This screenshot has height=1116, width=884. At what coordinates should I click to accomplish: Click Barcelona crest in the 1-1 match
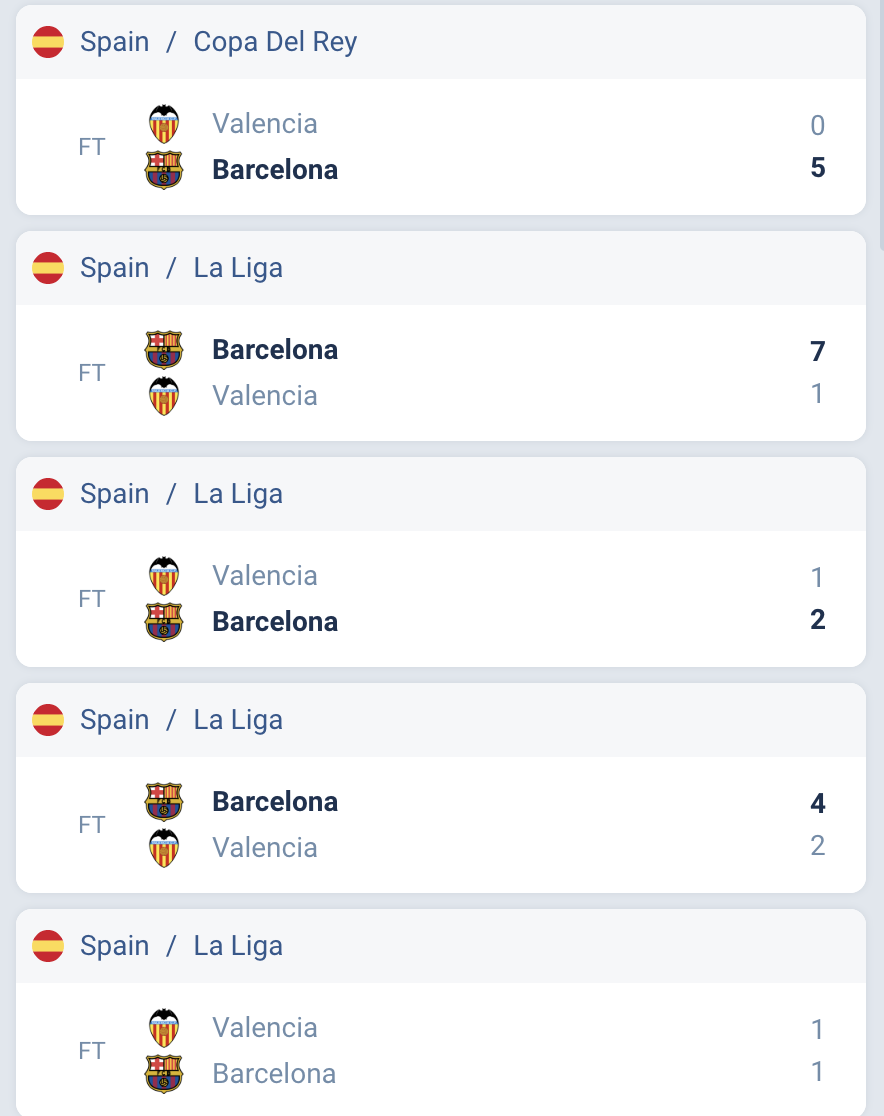coord(164,1074)
